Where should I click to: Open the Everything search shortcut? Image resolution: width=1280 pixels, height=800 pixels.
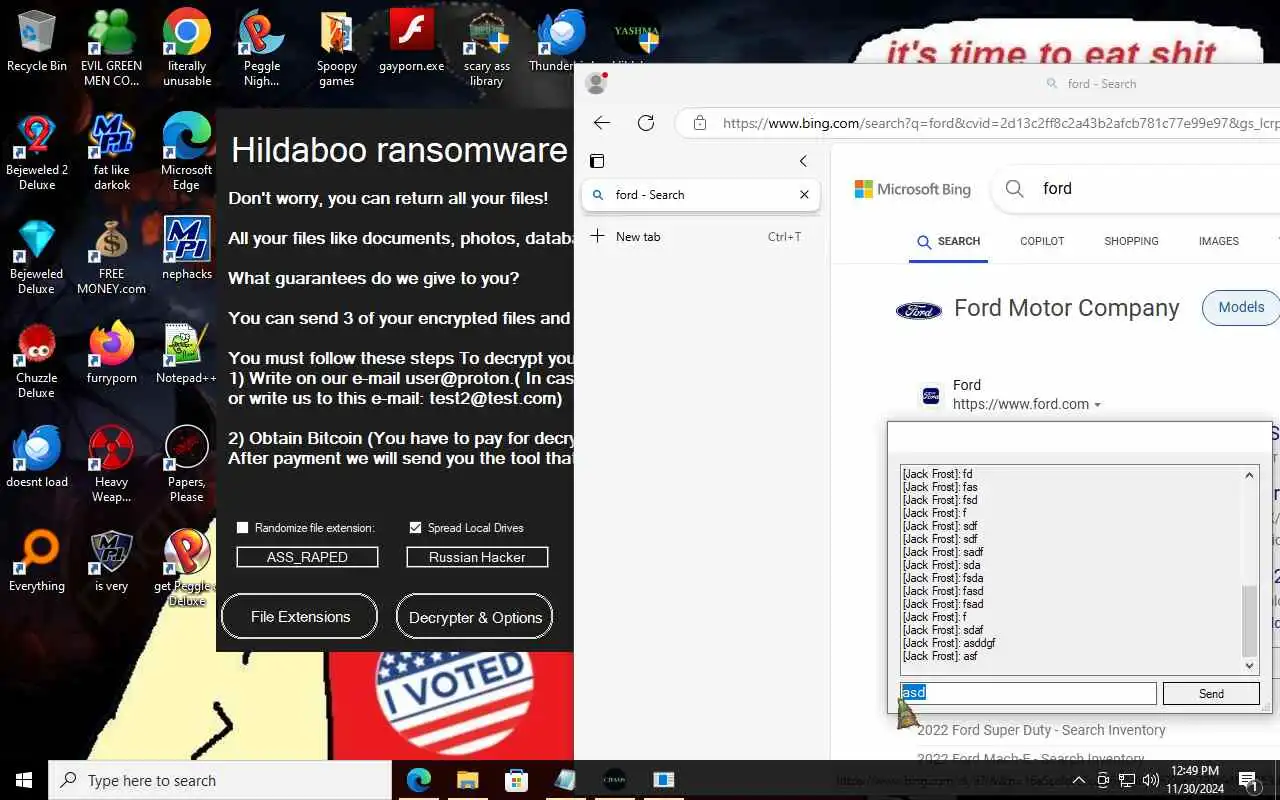click(37, 561)
